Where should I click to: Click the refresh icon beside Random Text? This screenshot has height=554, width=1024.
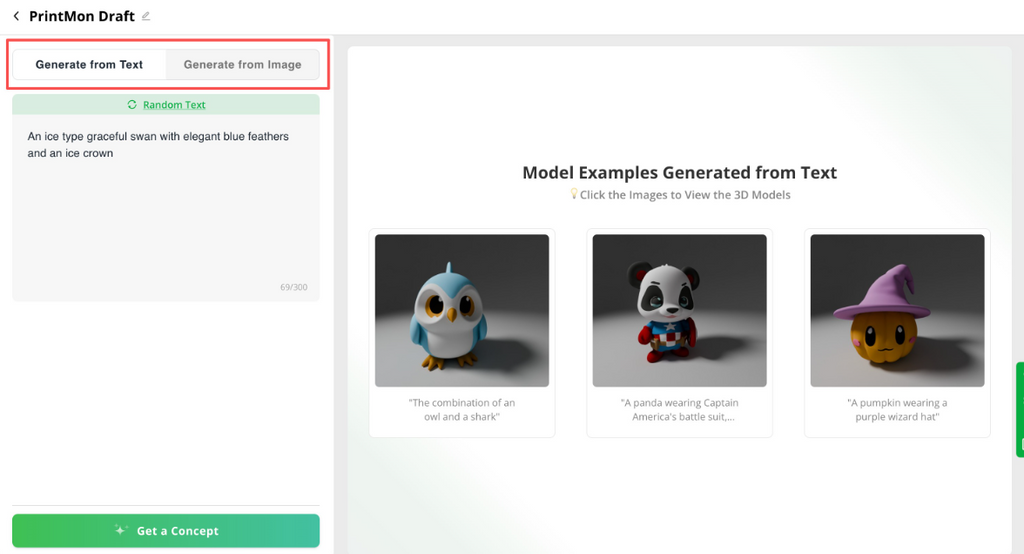(x=132, y=105)
